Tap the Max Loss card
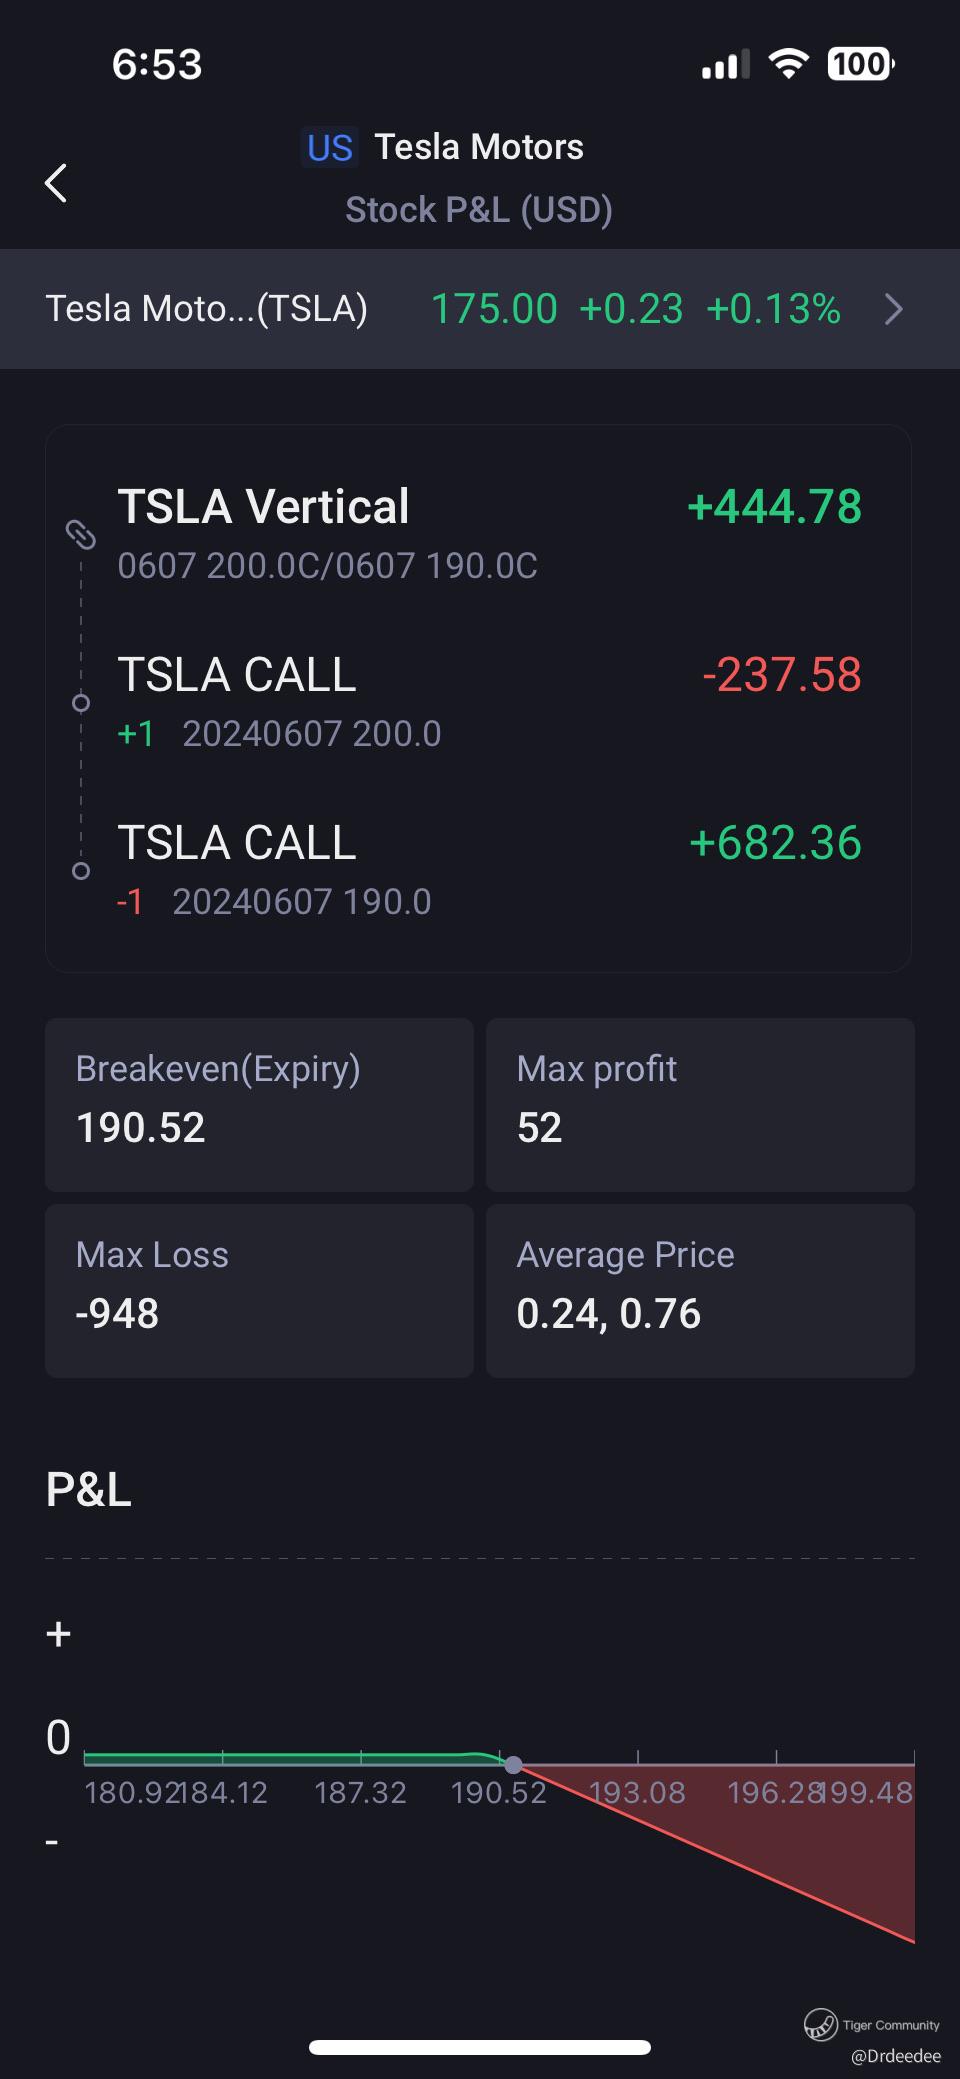Image resolution: width=960 pixels, height=2079 pixels. (259, 1290)
